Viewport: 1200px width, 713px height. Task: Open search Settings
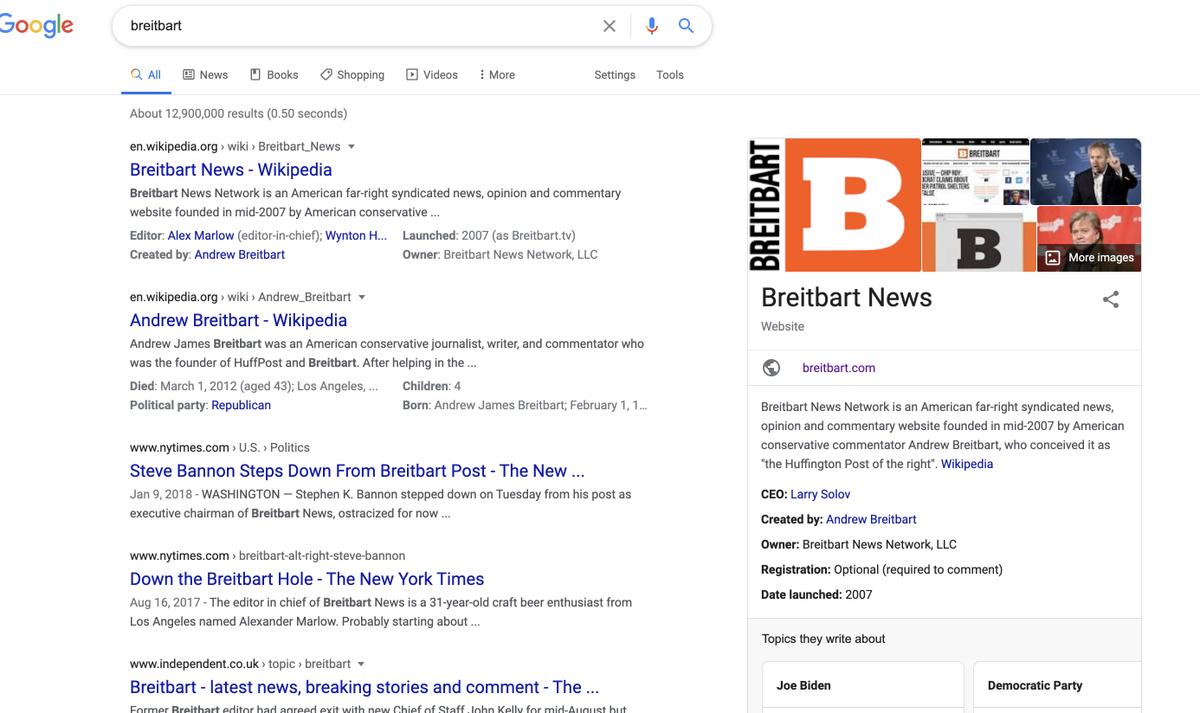click(x=615, y=75)
